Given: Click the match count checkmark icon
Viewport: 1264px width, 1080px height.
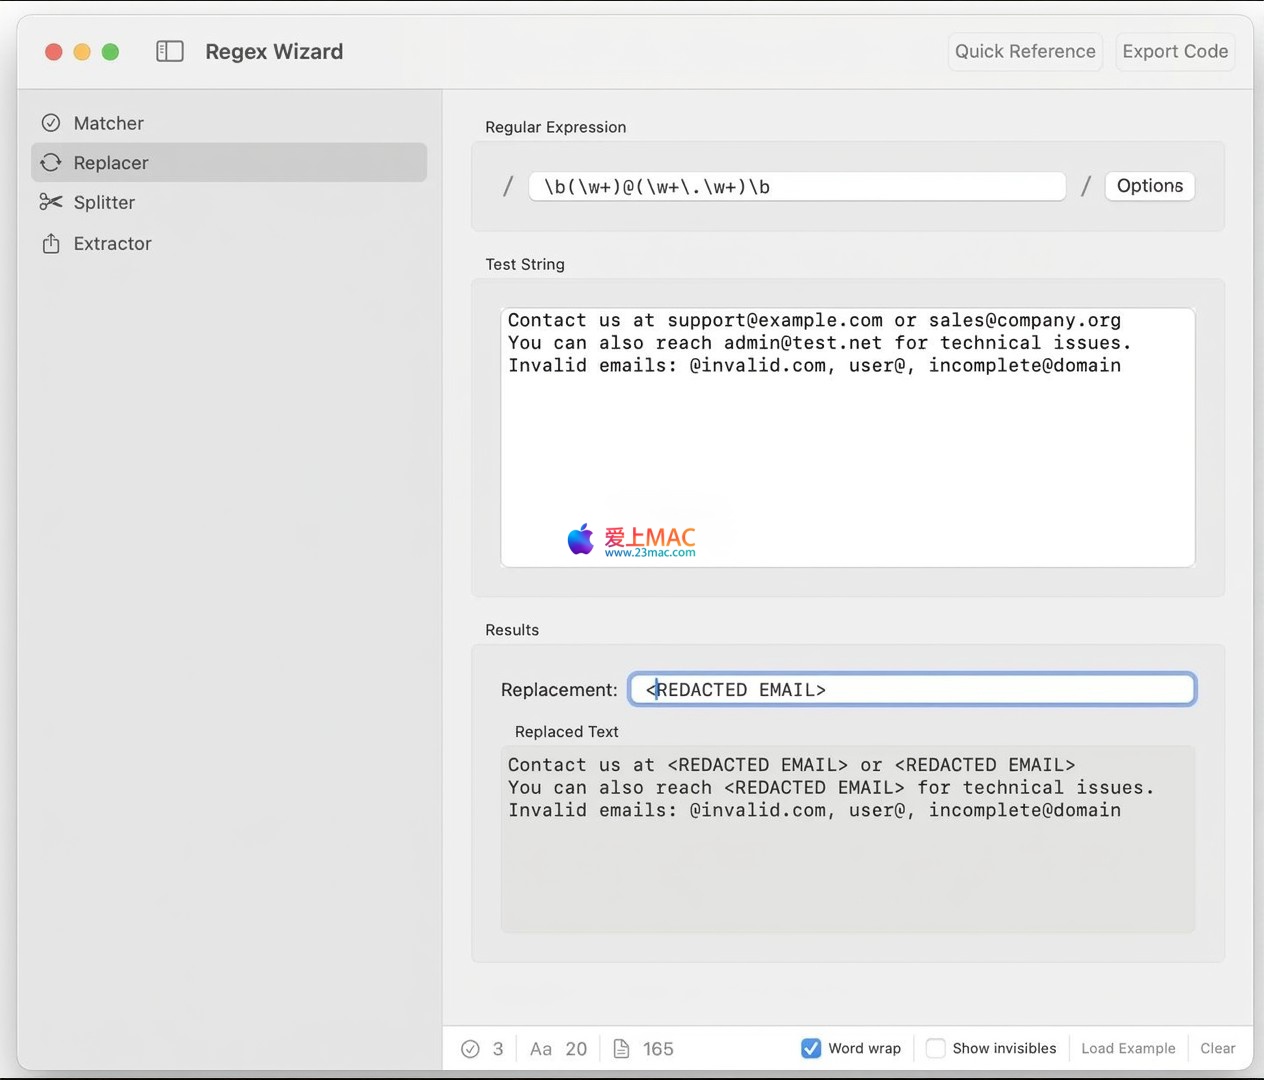Looking at the screenshot, I should [470, 1048].
